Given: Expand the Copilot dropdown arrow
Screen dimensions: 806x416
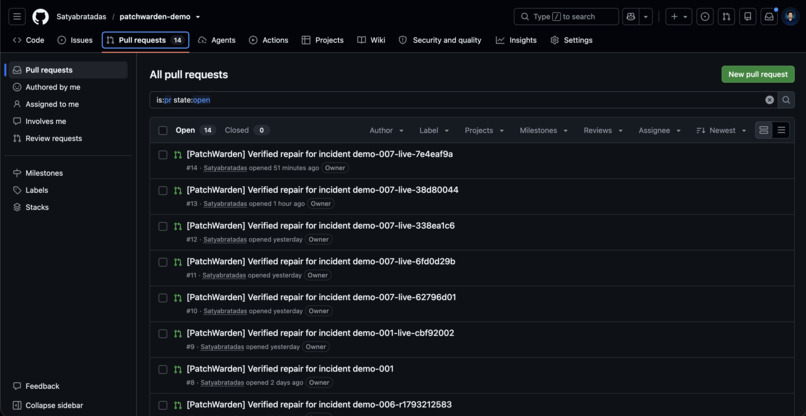Looking at the screenshot, I should coord(646,16).
